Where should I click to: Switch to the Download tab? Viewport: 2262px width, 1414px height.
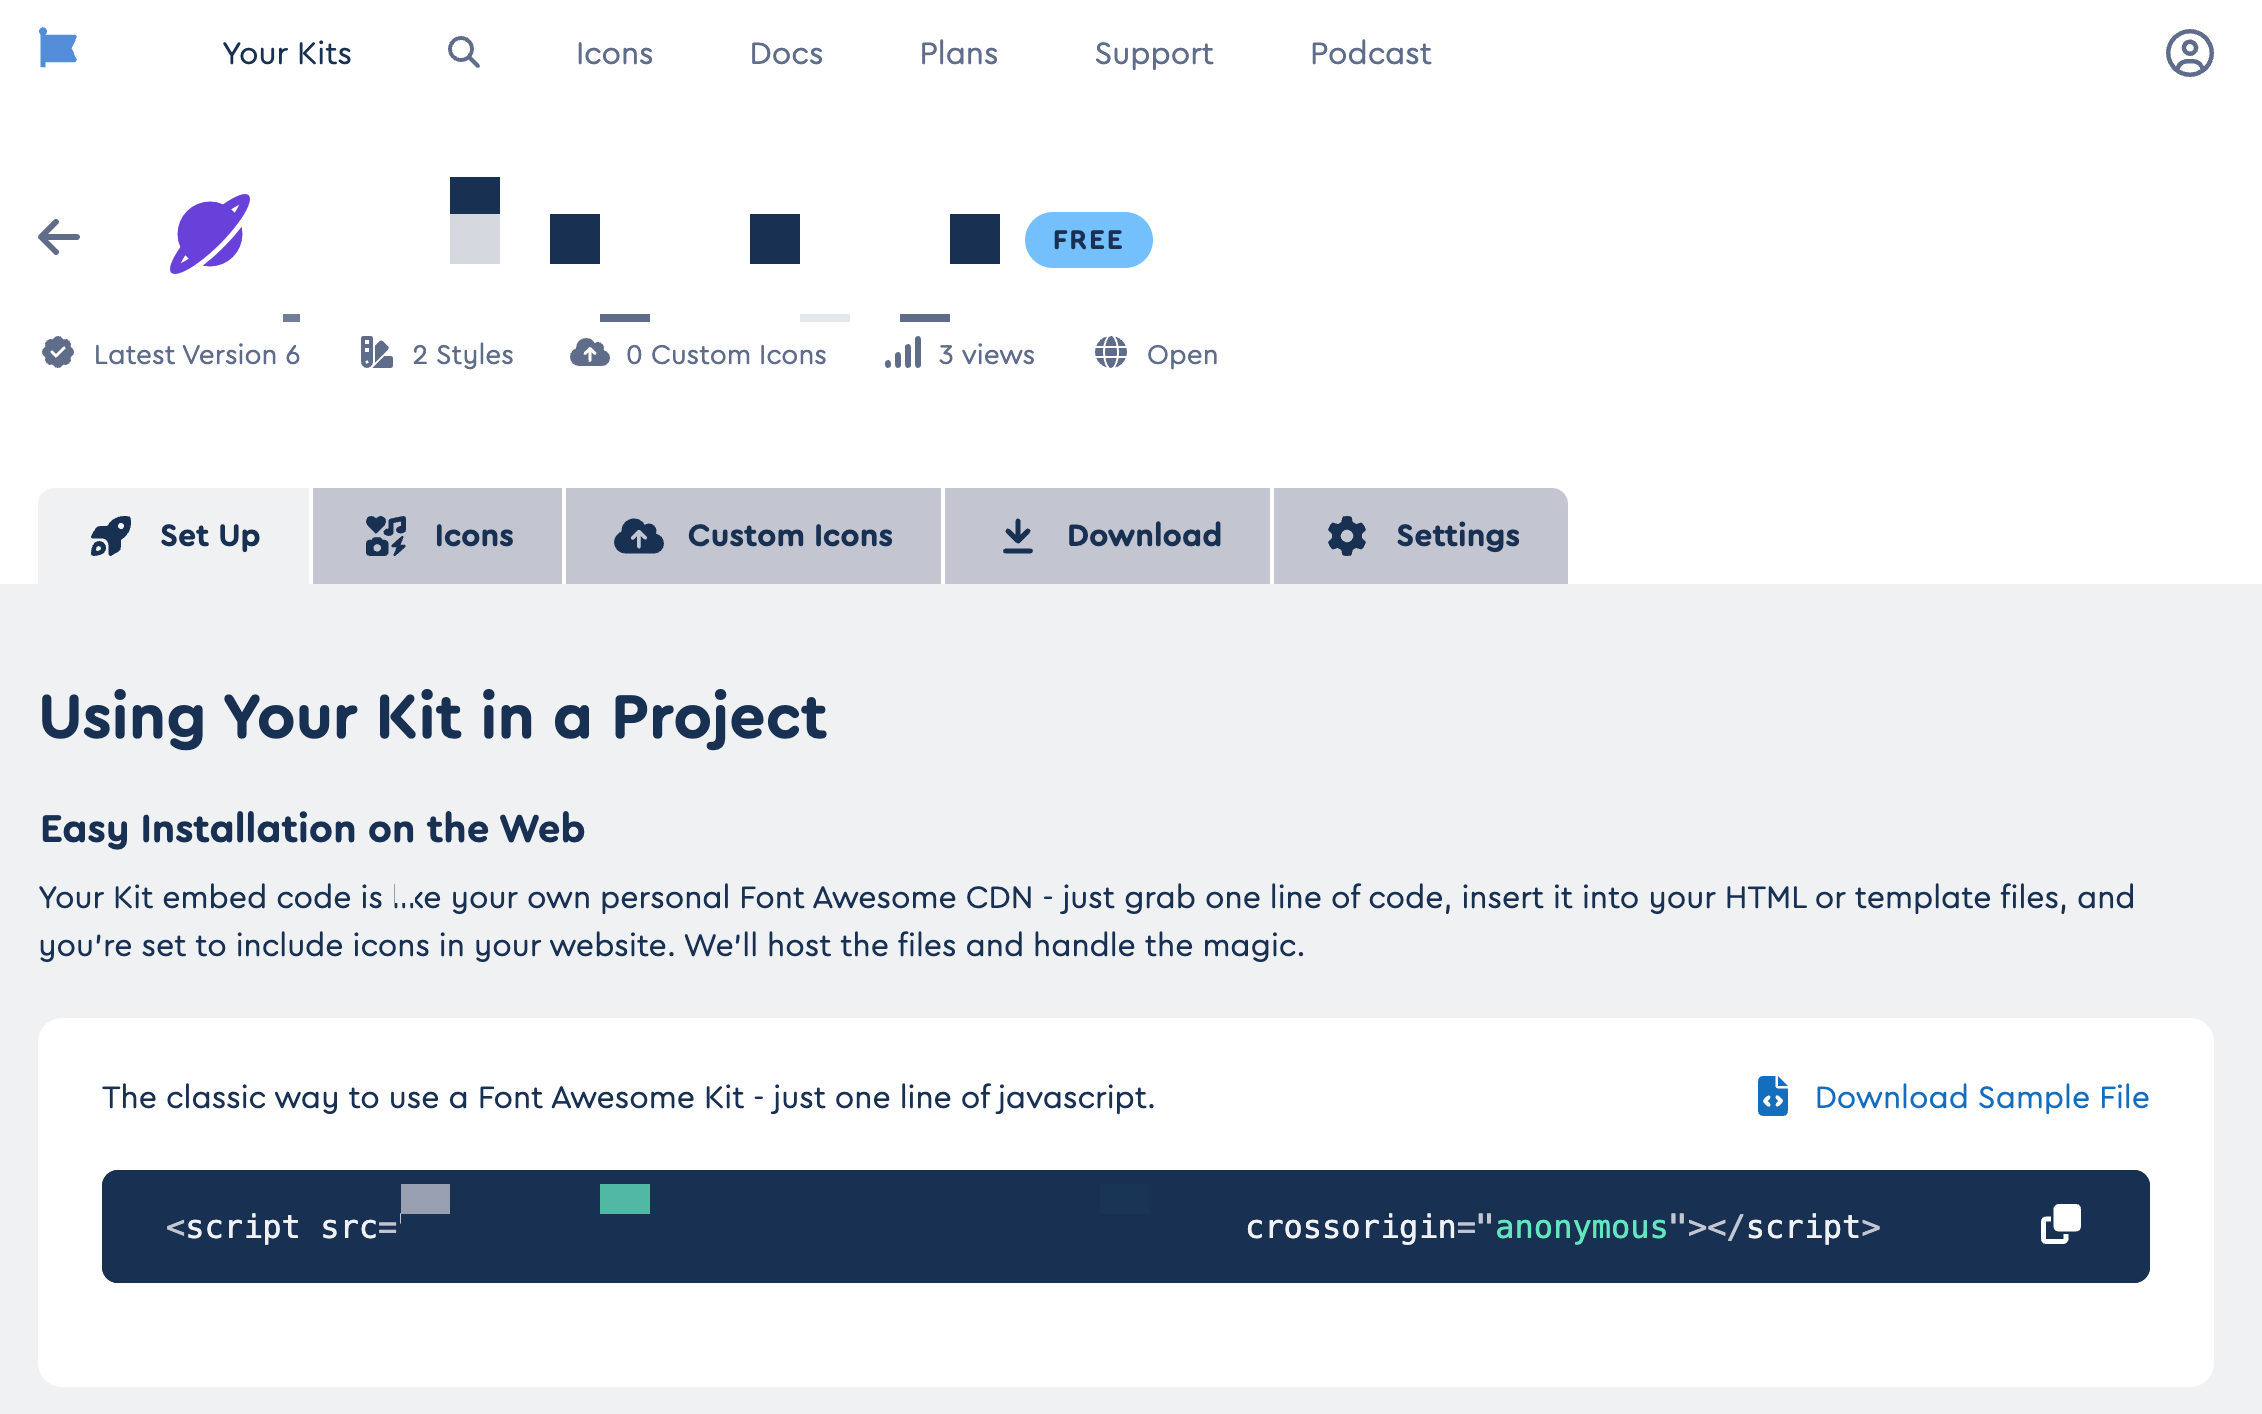[x=1107, y=536]
